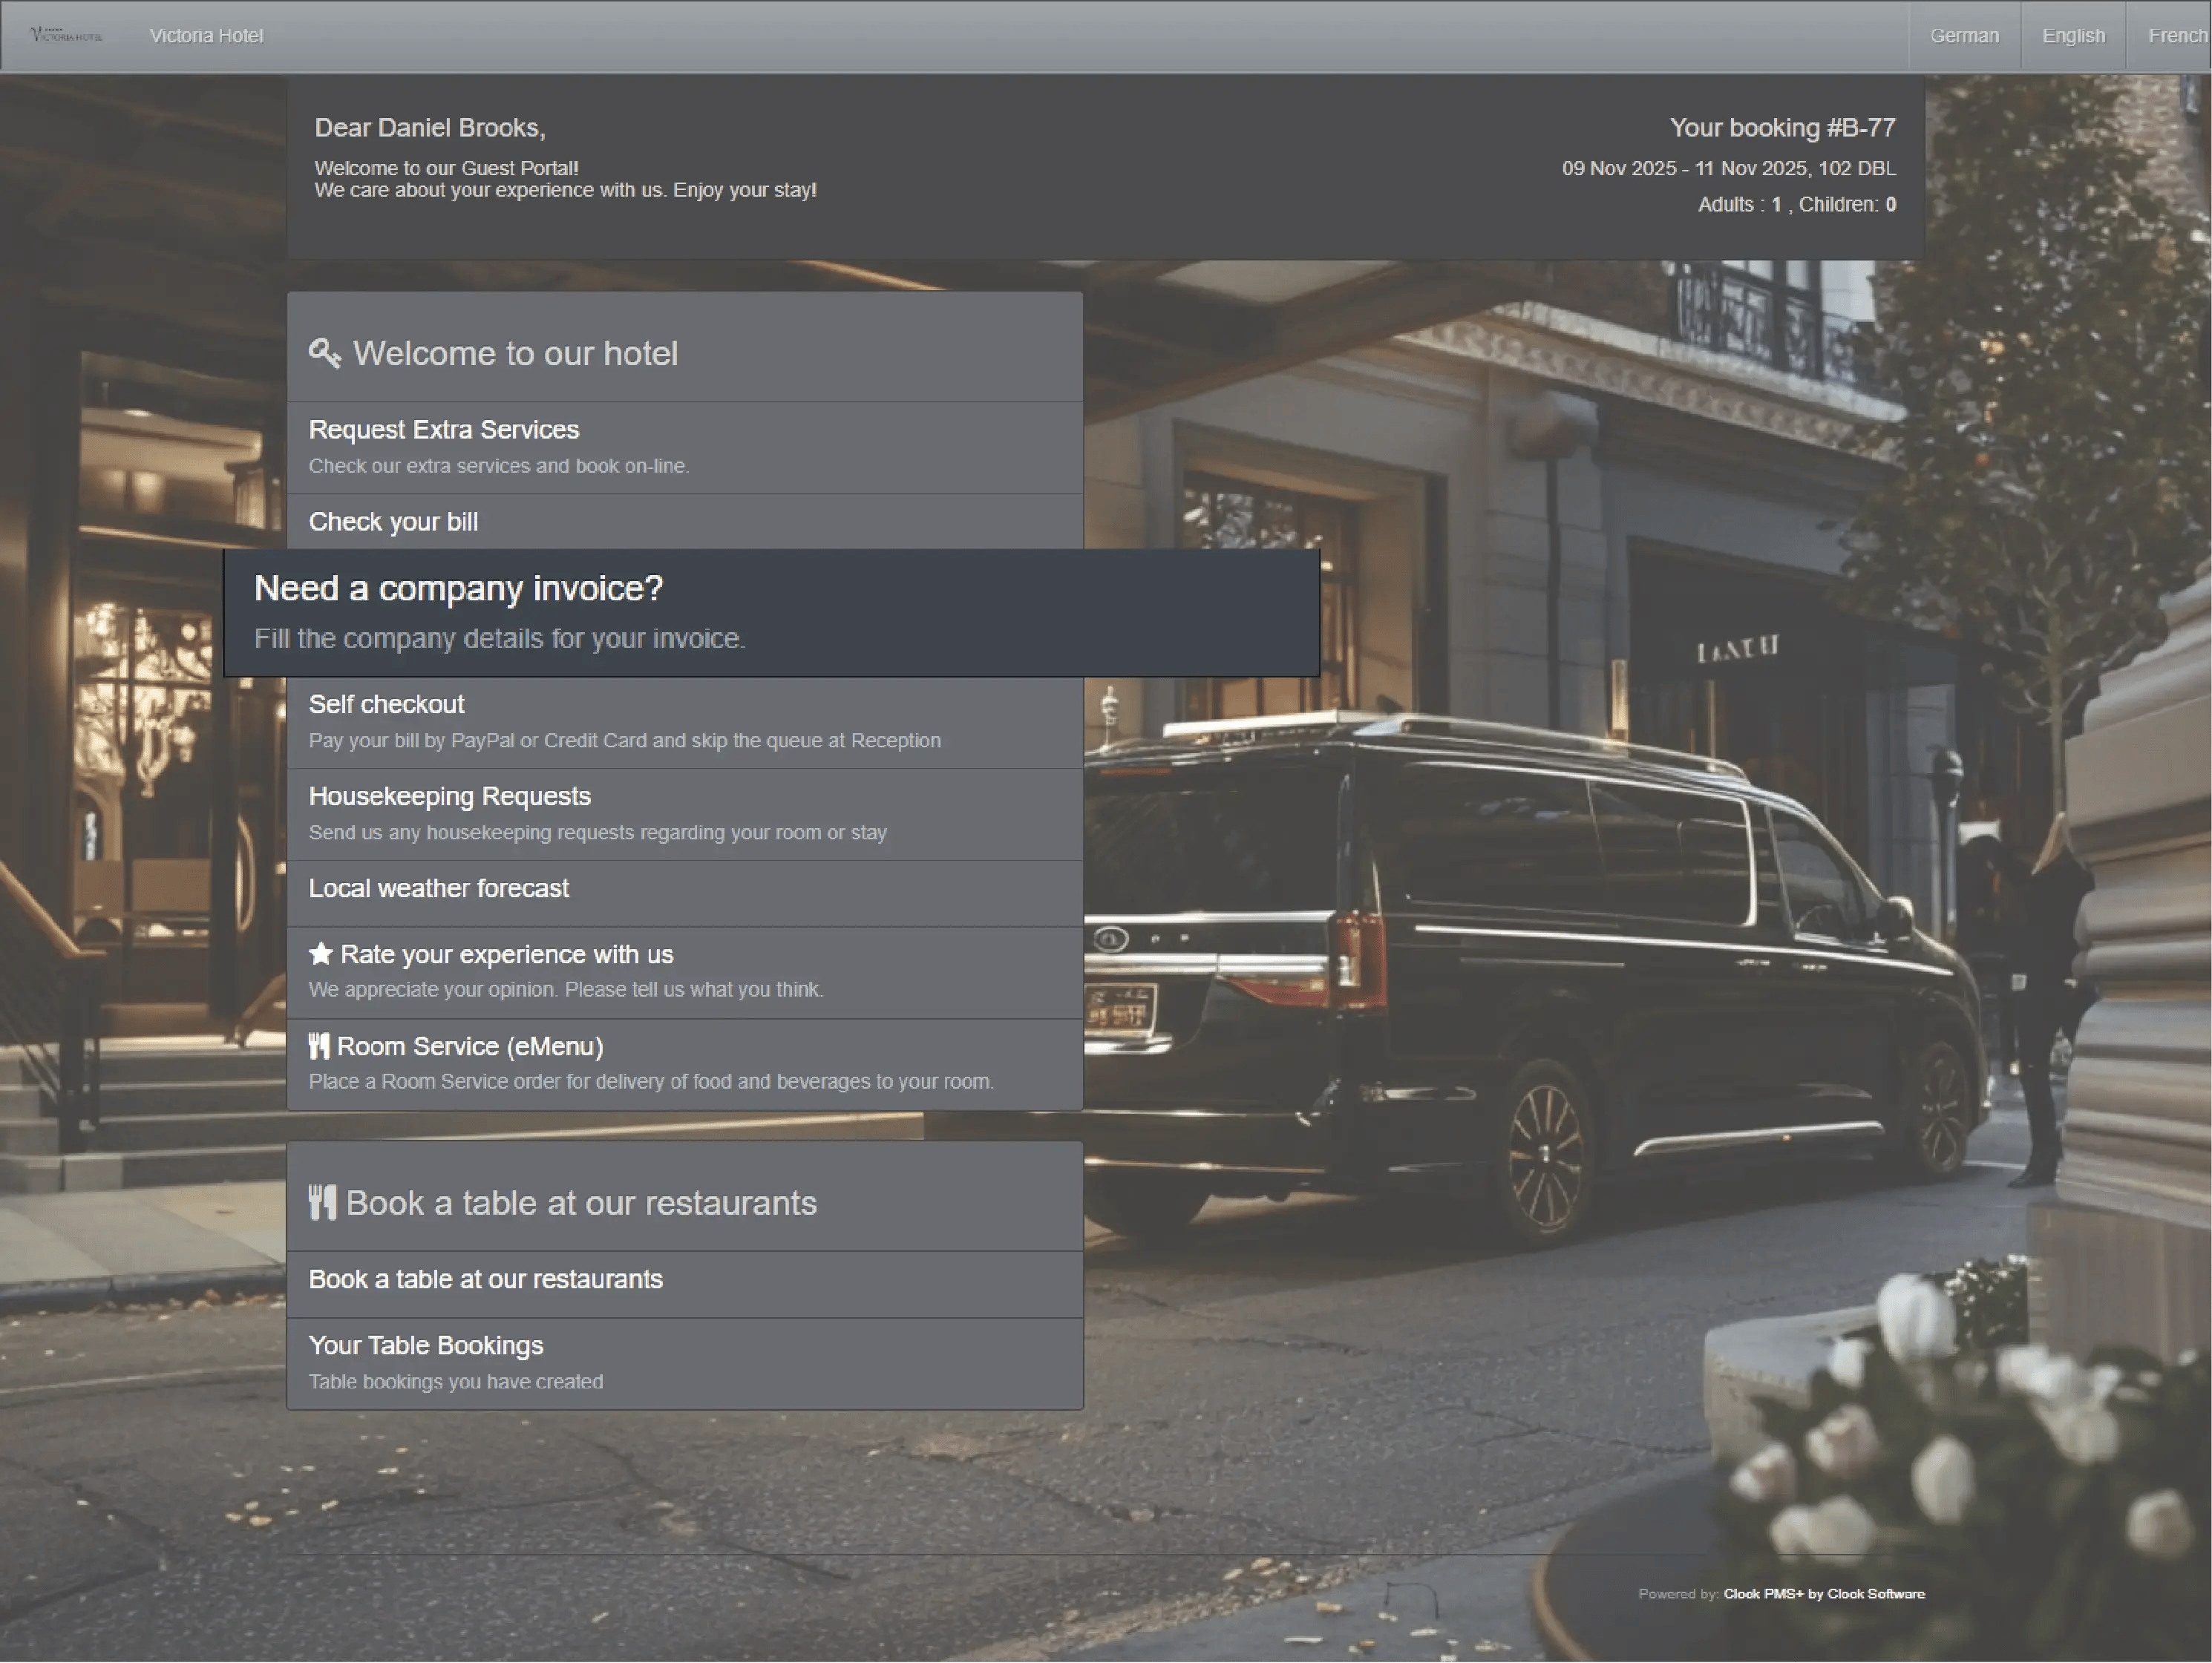Click the key icon beside Welcome heading
The image size is (2212, 1663).
[324, 353]
